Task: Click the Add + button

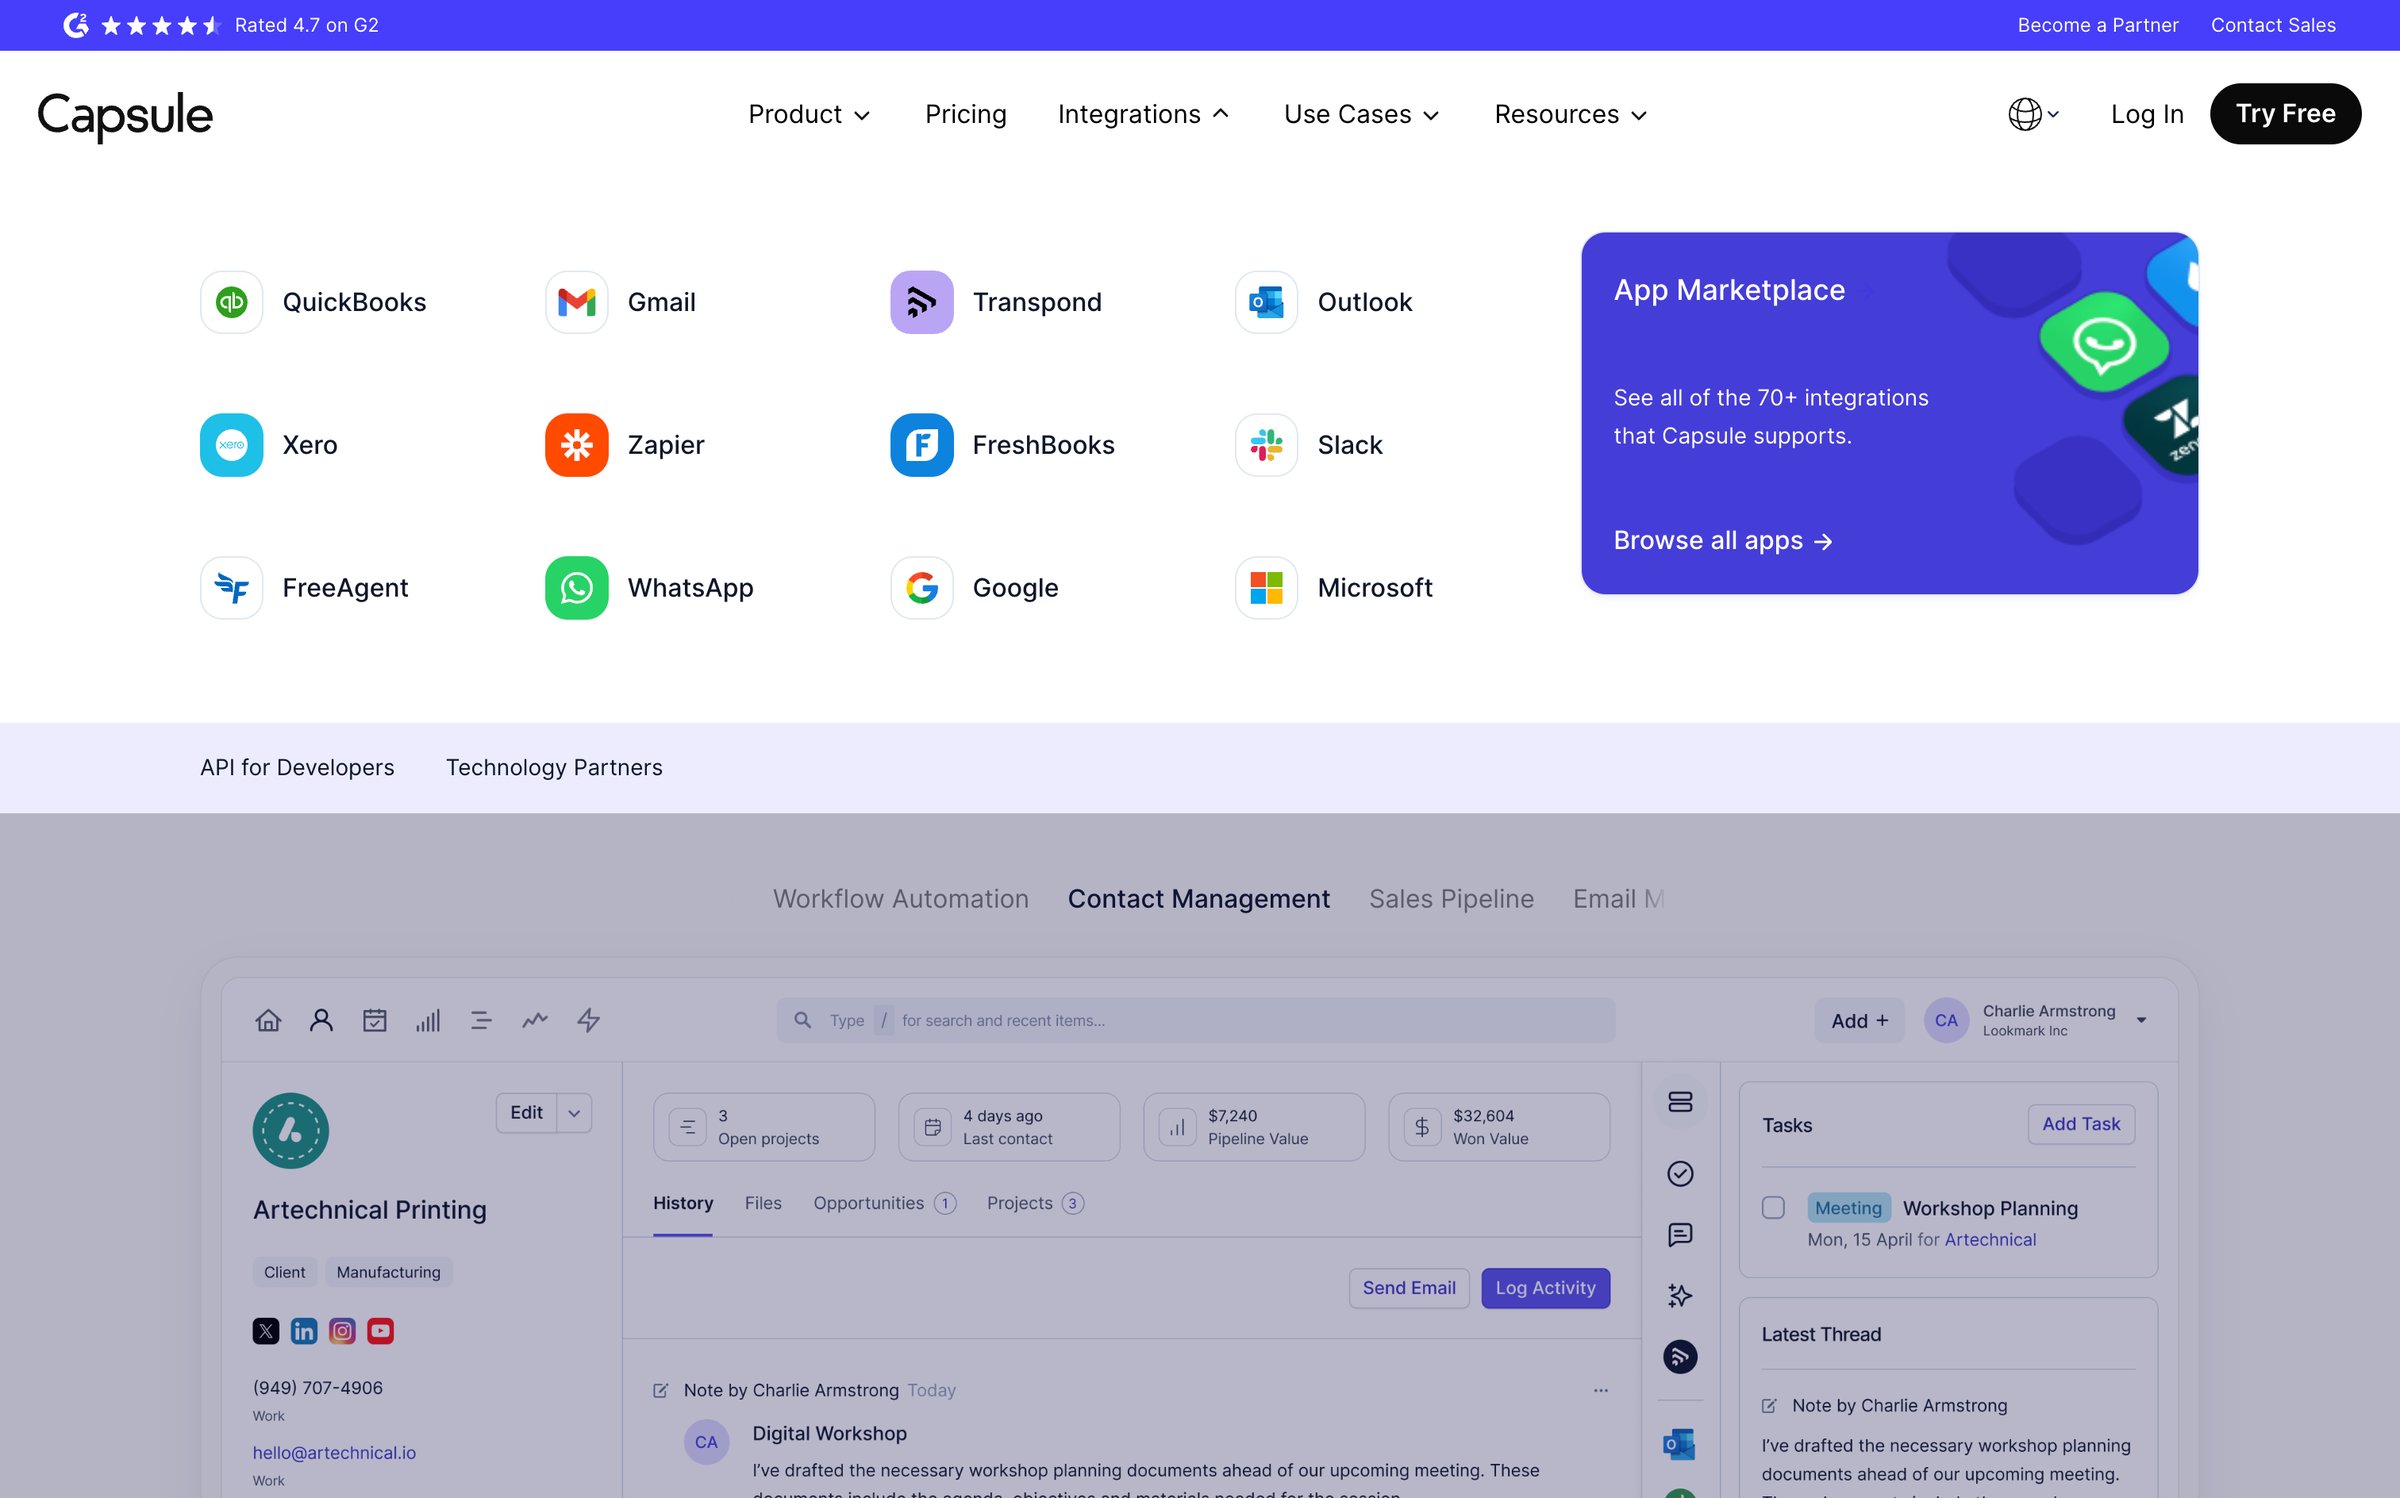Action: 1859,1020
